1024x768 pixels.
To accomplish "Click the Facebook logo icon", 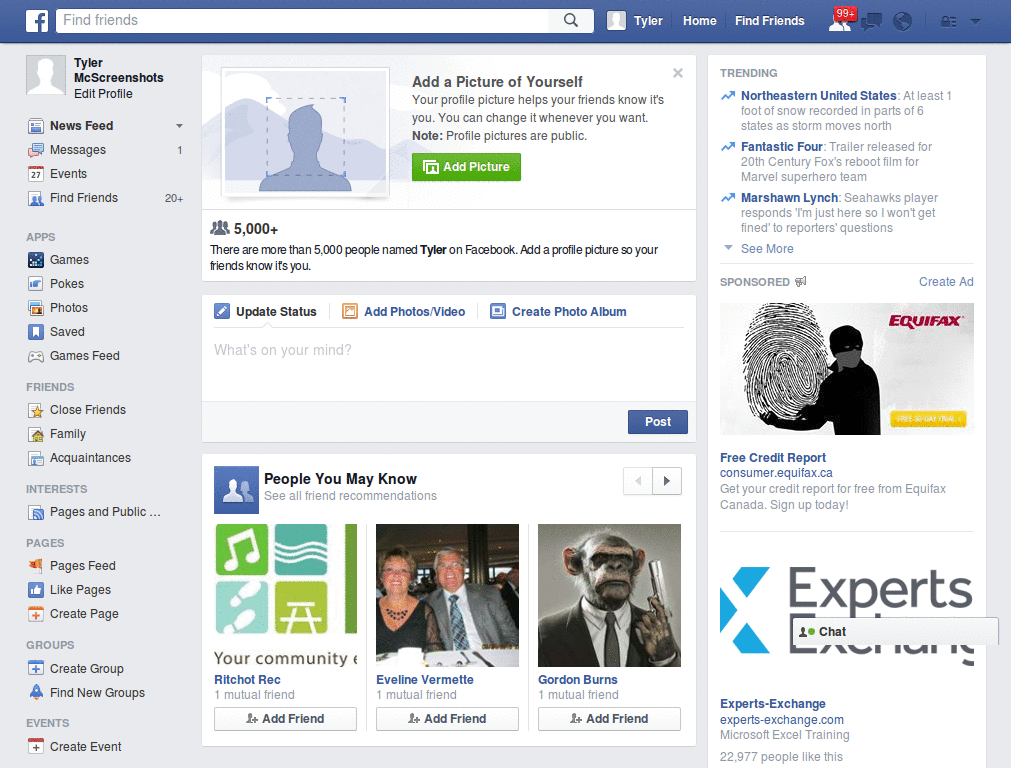I will pos(37,20).
